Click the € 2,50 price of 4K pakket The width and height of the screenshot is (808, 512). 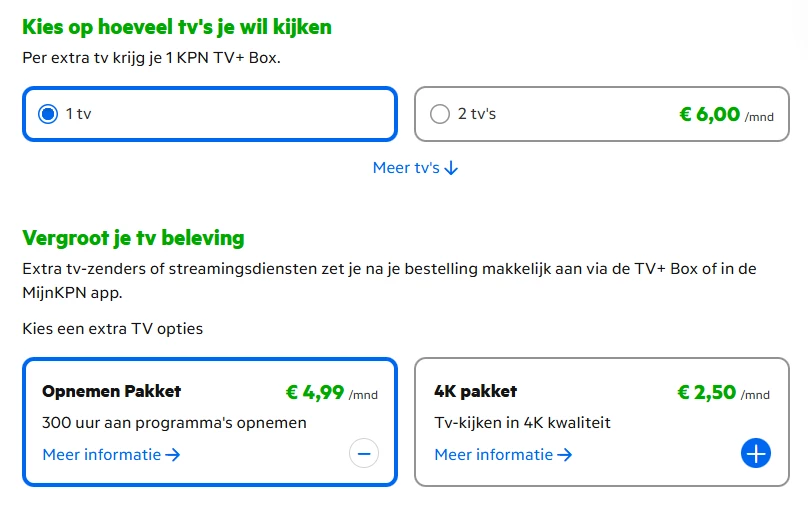click(x=707, y=392)
